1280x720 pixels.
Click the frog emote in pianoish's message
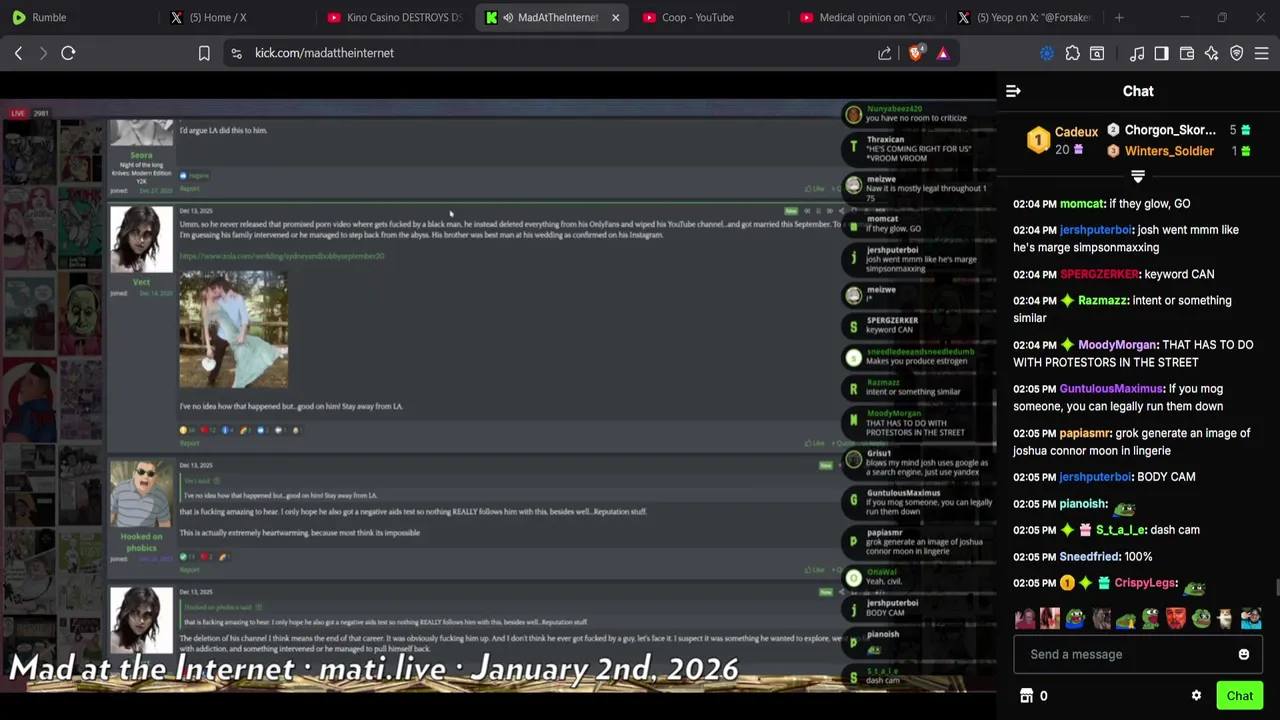click(1125, 508)
